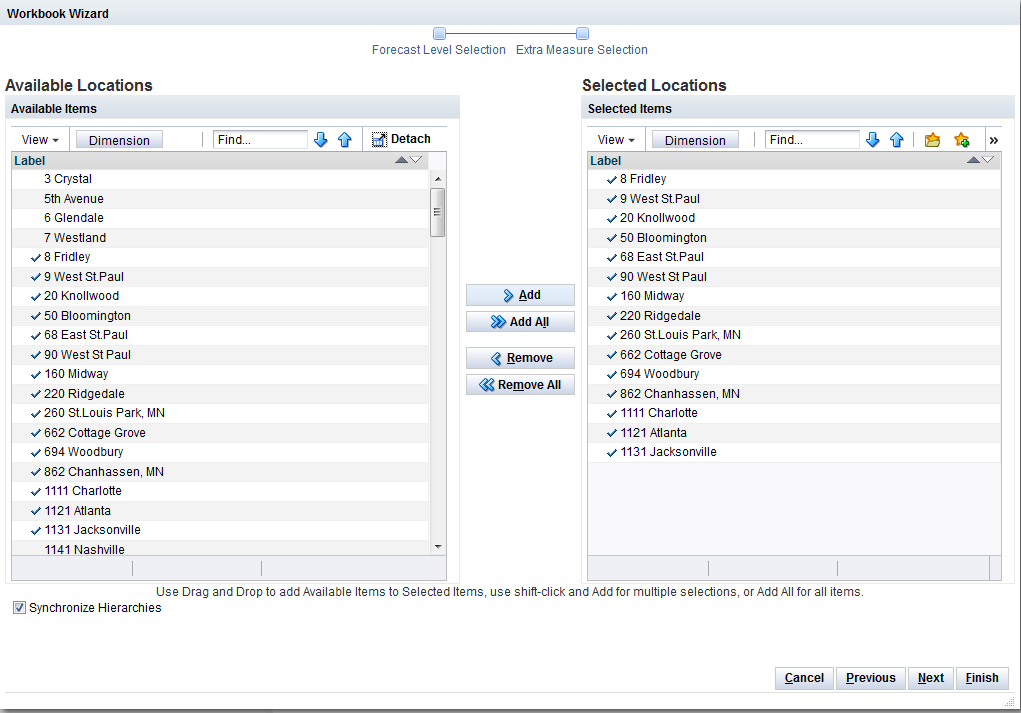Select 1141 Nashville in available list
The width and height of the screenshot is (1021, 713).
coord(220,549)
